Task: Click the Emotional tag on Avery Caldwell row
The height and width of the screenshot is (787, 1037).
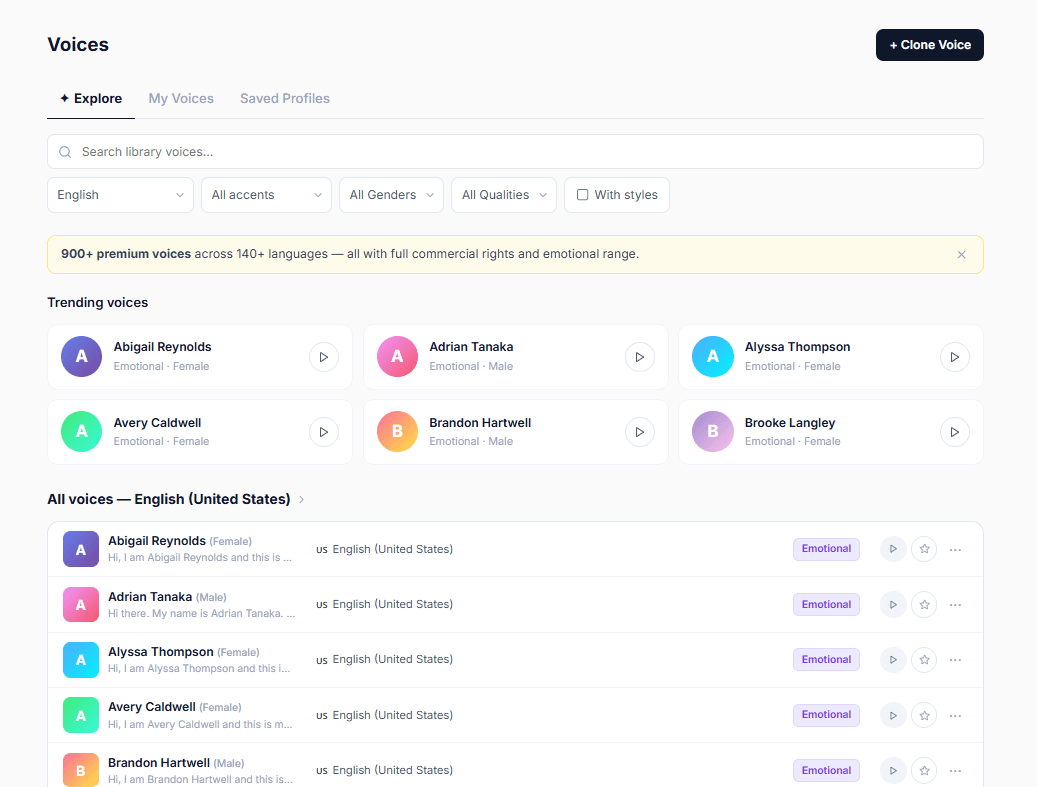Action: click(x=826, y=715)
